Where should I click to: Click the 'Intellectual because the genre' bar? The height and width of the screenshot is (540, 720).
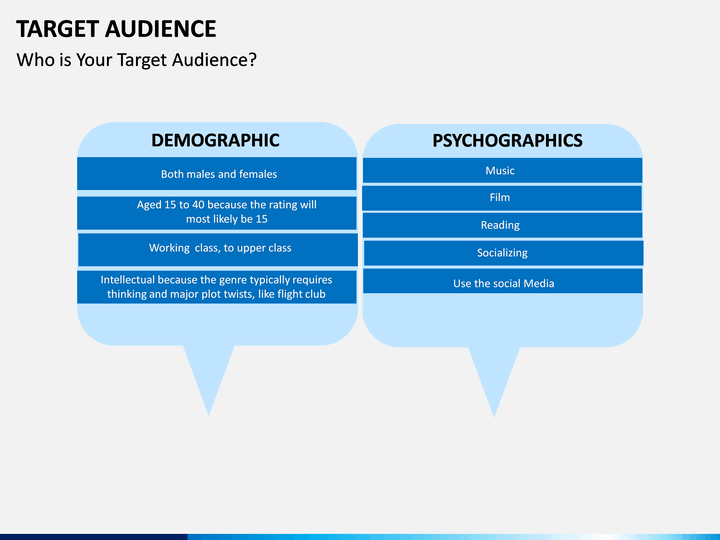[217, 287]
